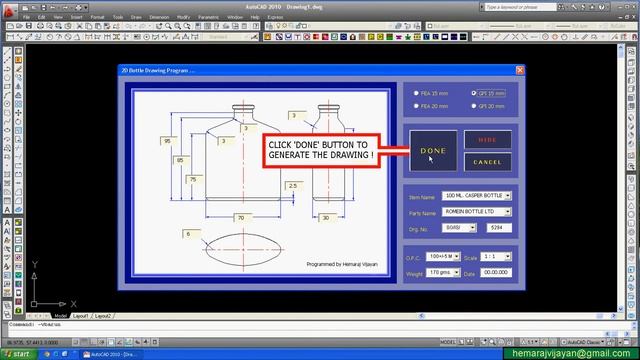Close the 2D Bottle Drawing Program dialog
This screenshot has height=360, width=640.
520,70
